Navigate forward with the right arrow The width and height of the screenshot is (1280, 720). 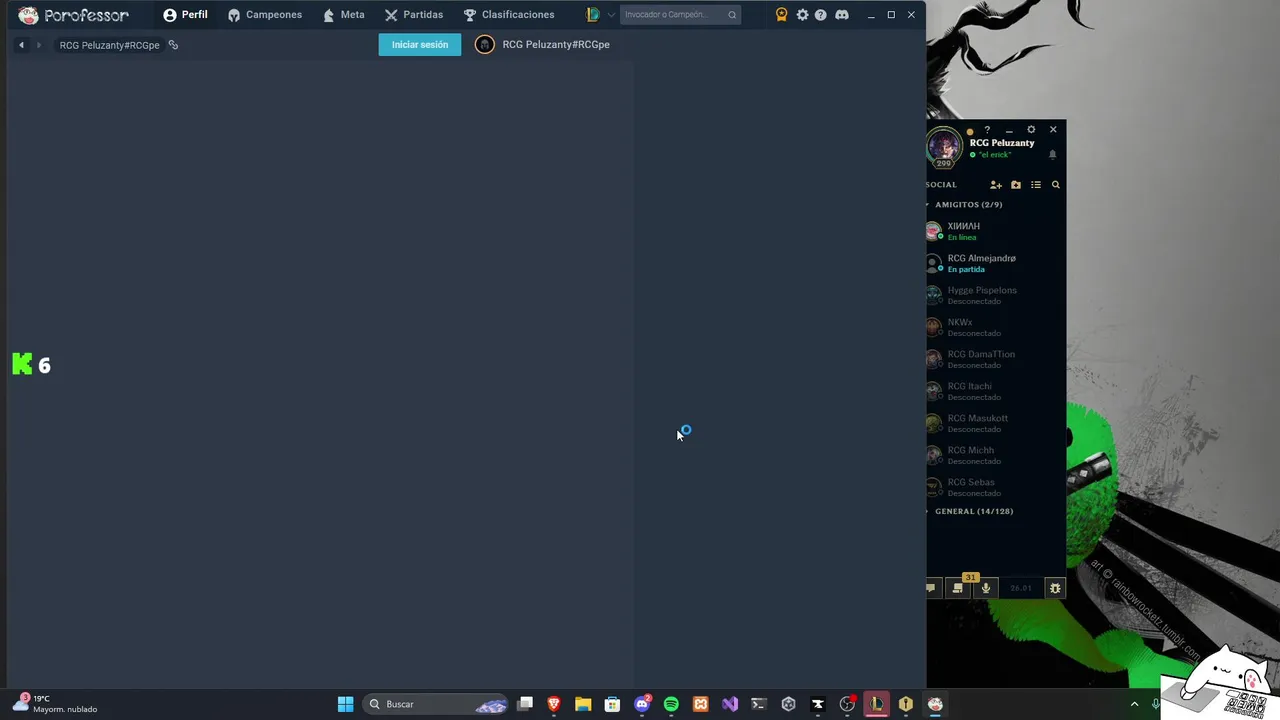(x=39, y=45)
